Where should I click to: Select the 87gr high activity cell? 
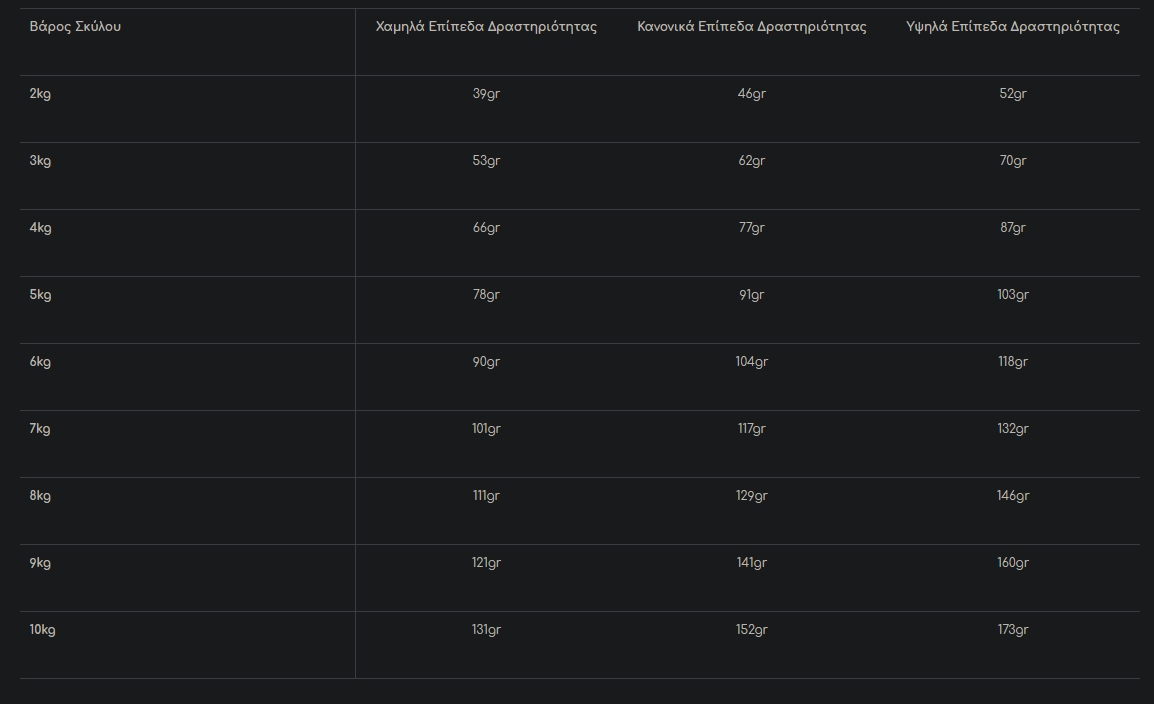1013,227
